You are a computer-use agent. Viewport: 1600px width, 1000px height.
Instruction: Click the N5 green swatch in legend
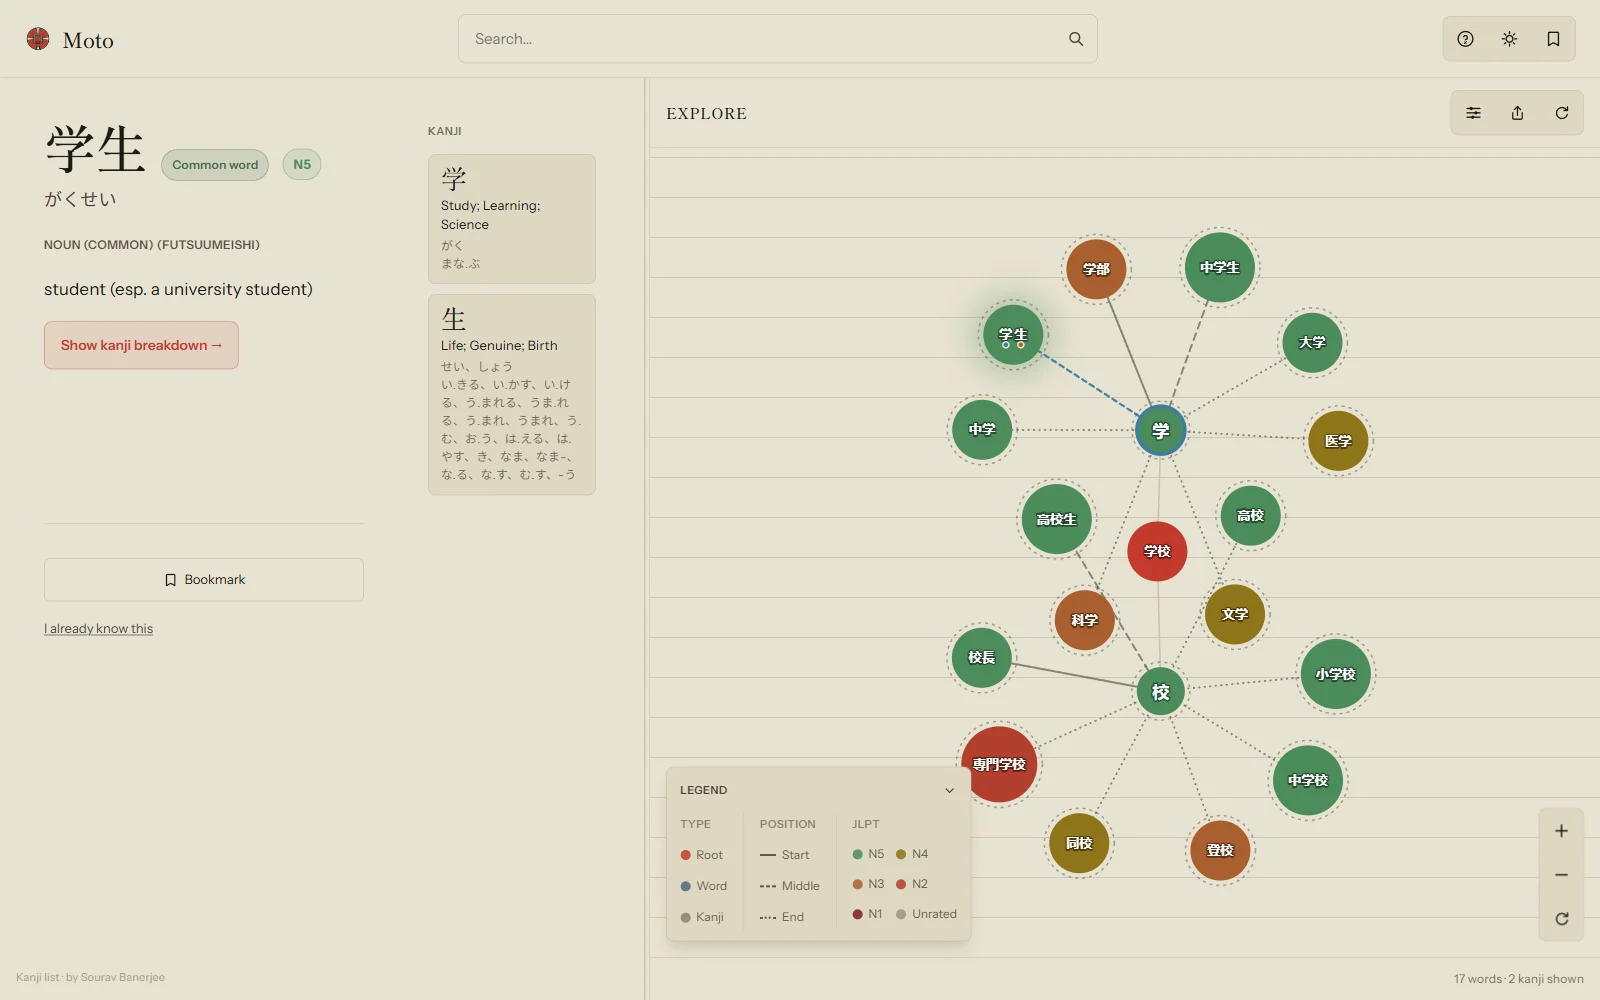(857, 854)
